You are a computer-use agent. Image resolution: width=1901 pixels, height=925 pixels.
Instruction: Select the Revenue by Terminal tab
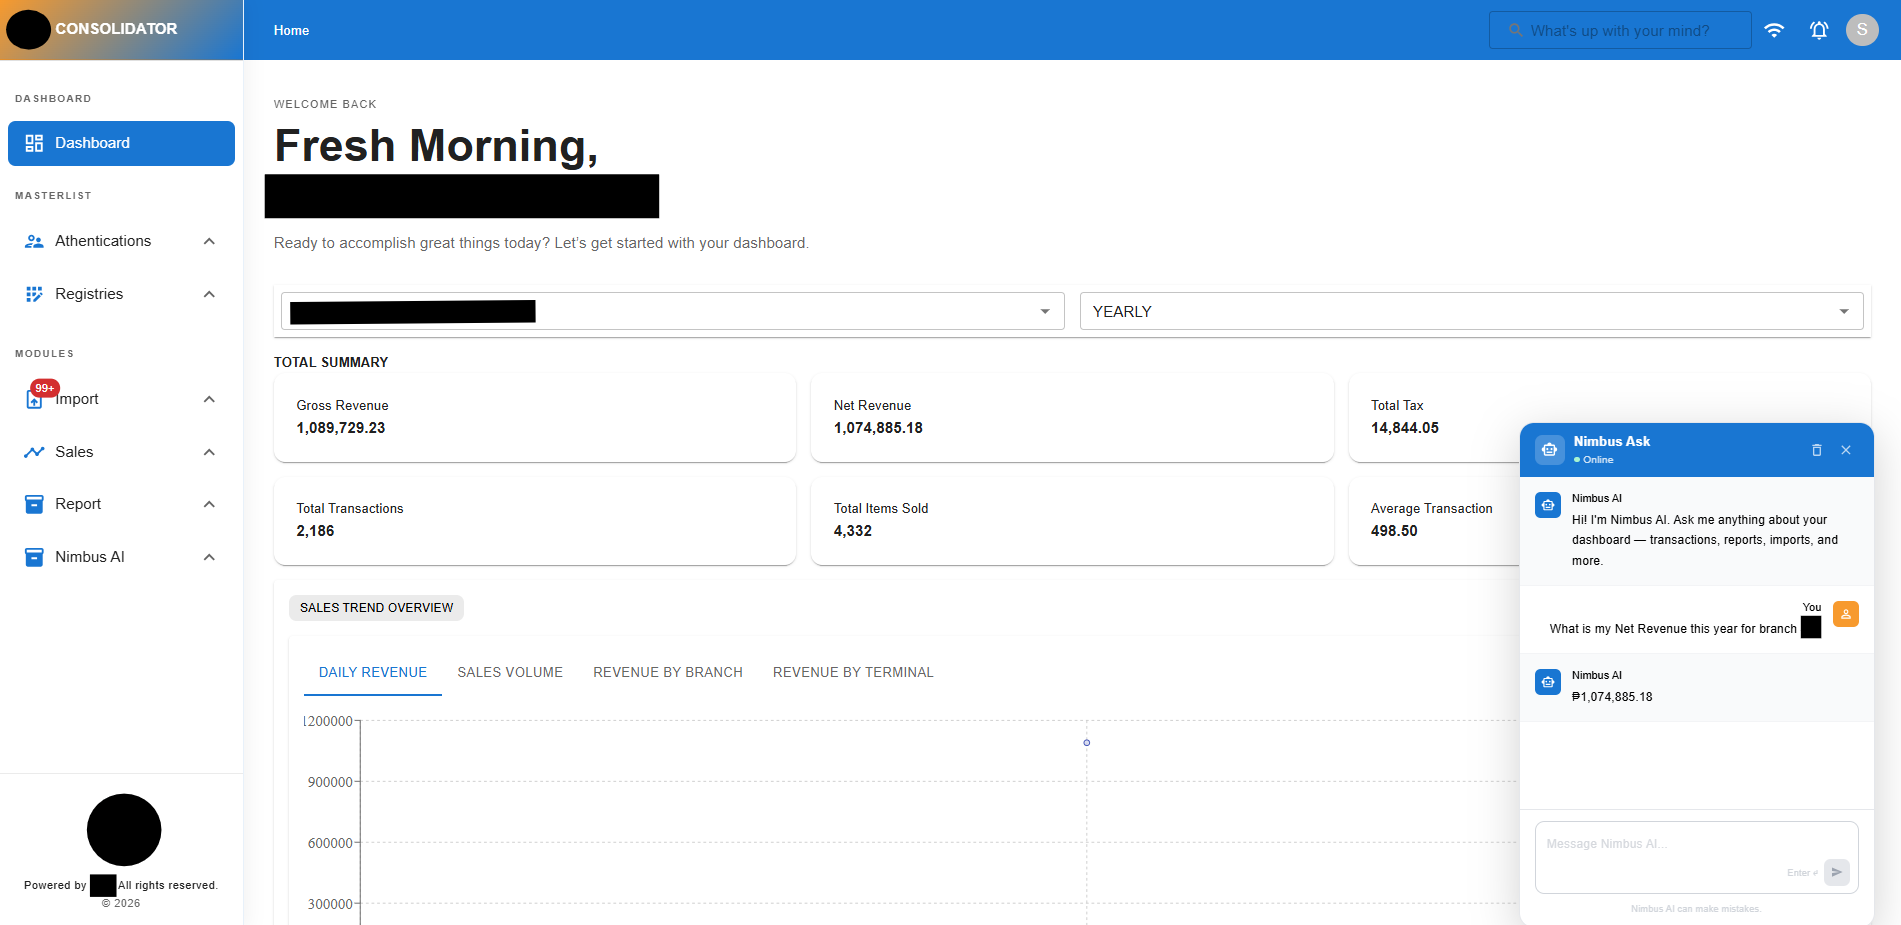point(853,672)
